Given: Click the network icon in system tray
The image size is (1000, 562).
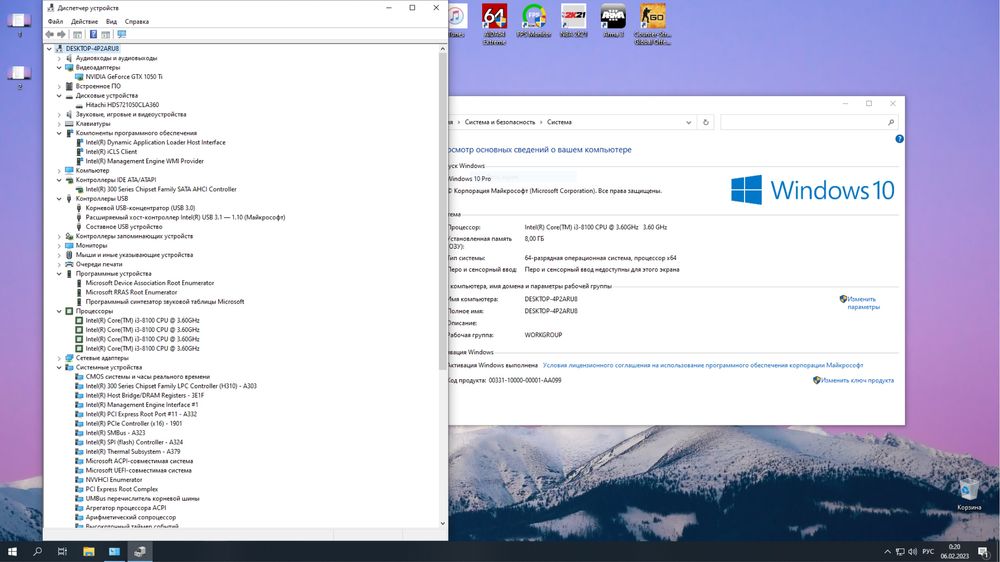Looking at the screenshot, I should click(x=900, y=551).
